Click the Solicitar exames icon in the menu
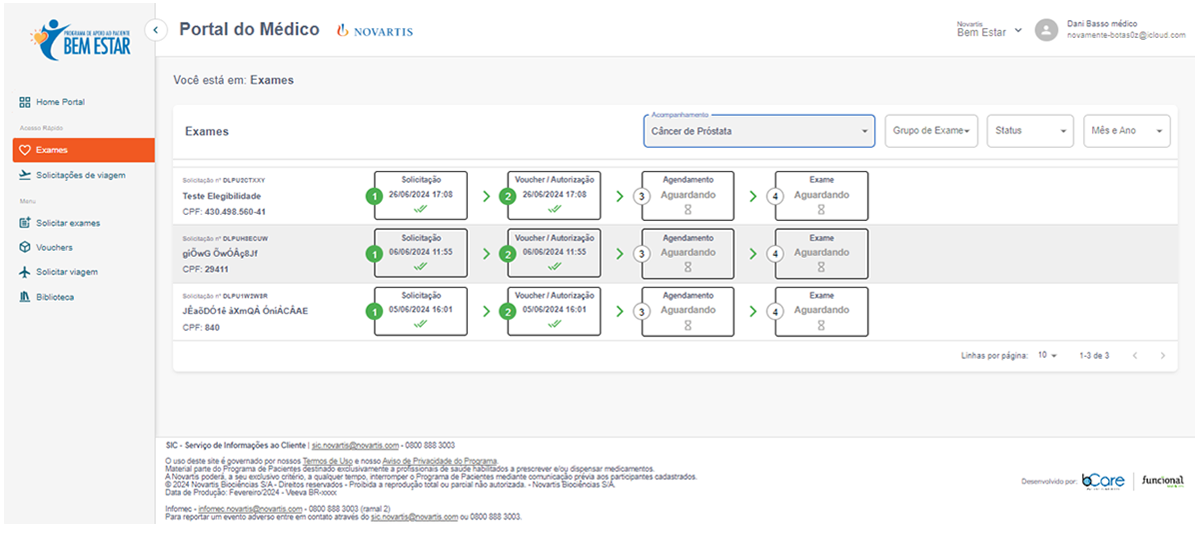Screen dimensions: 1200x549 [x=25, y=223]
